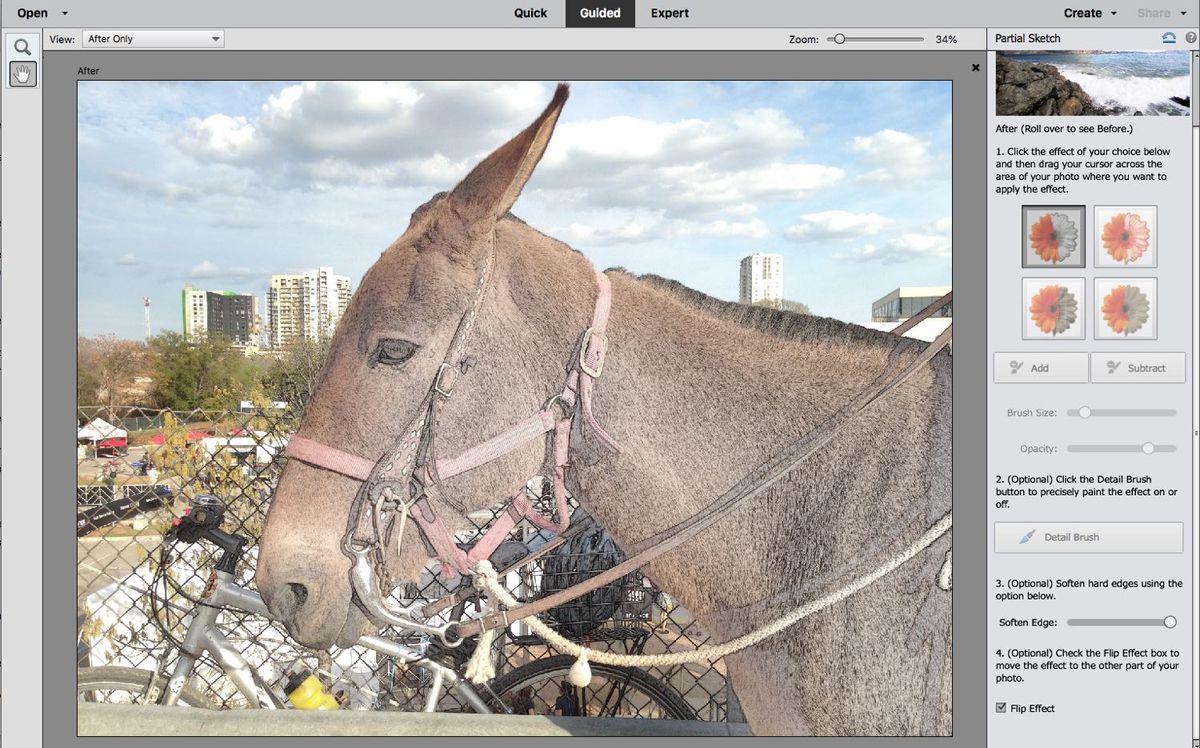Viewport: 1200px width, 748px height.
Task: Select the bottom-left orange flower sketch effect
Action: (x=1052, y=308)
